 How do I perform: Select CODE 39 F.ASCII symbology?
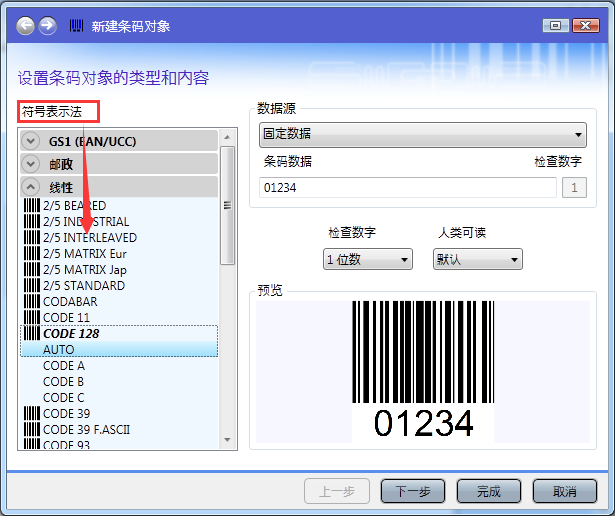click(86, 430)
